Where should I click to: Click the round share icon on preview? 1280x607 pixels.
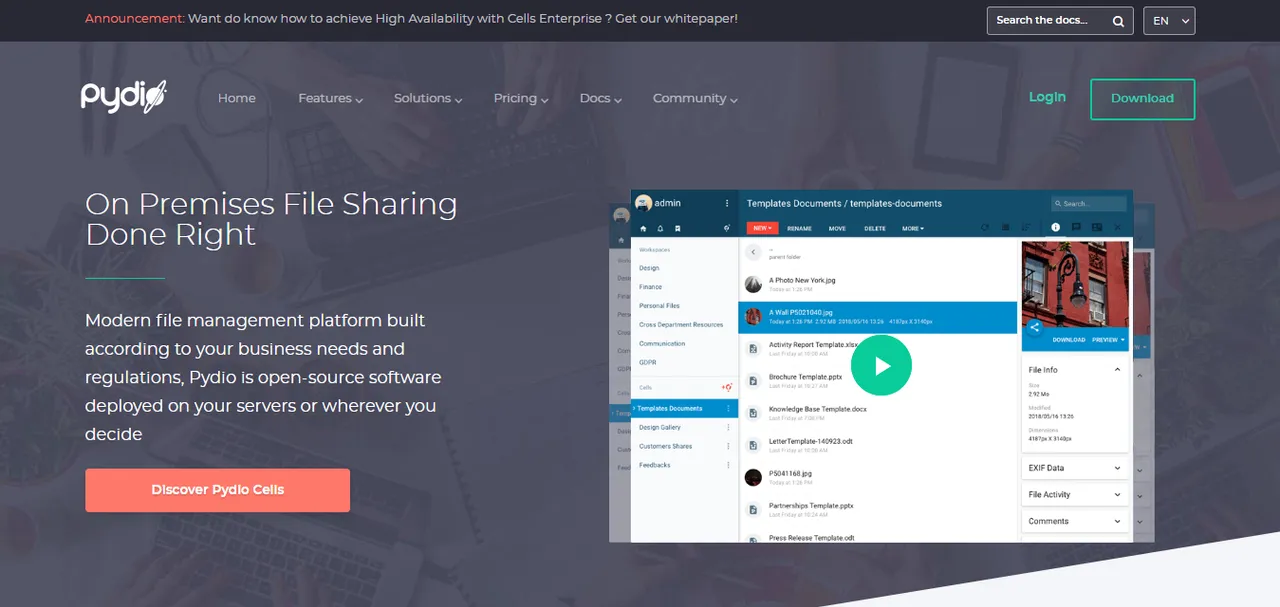point(1035,327)
